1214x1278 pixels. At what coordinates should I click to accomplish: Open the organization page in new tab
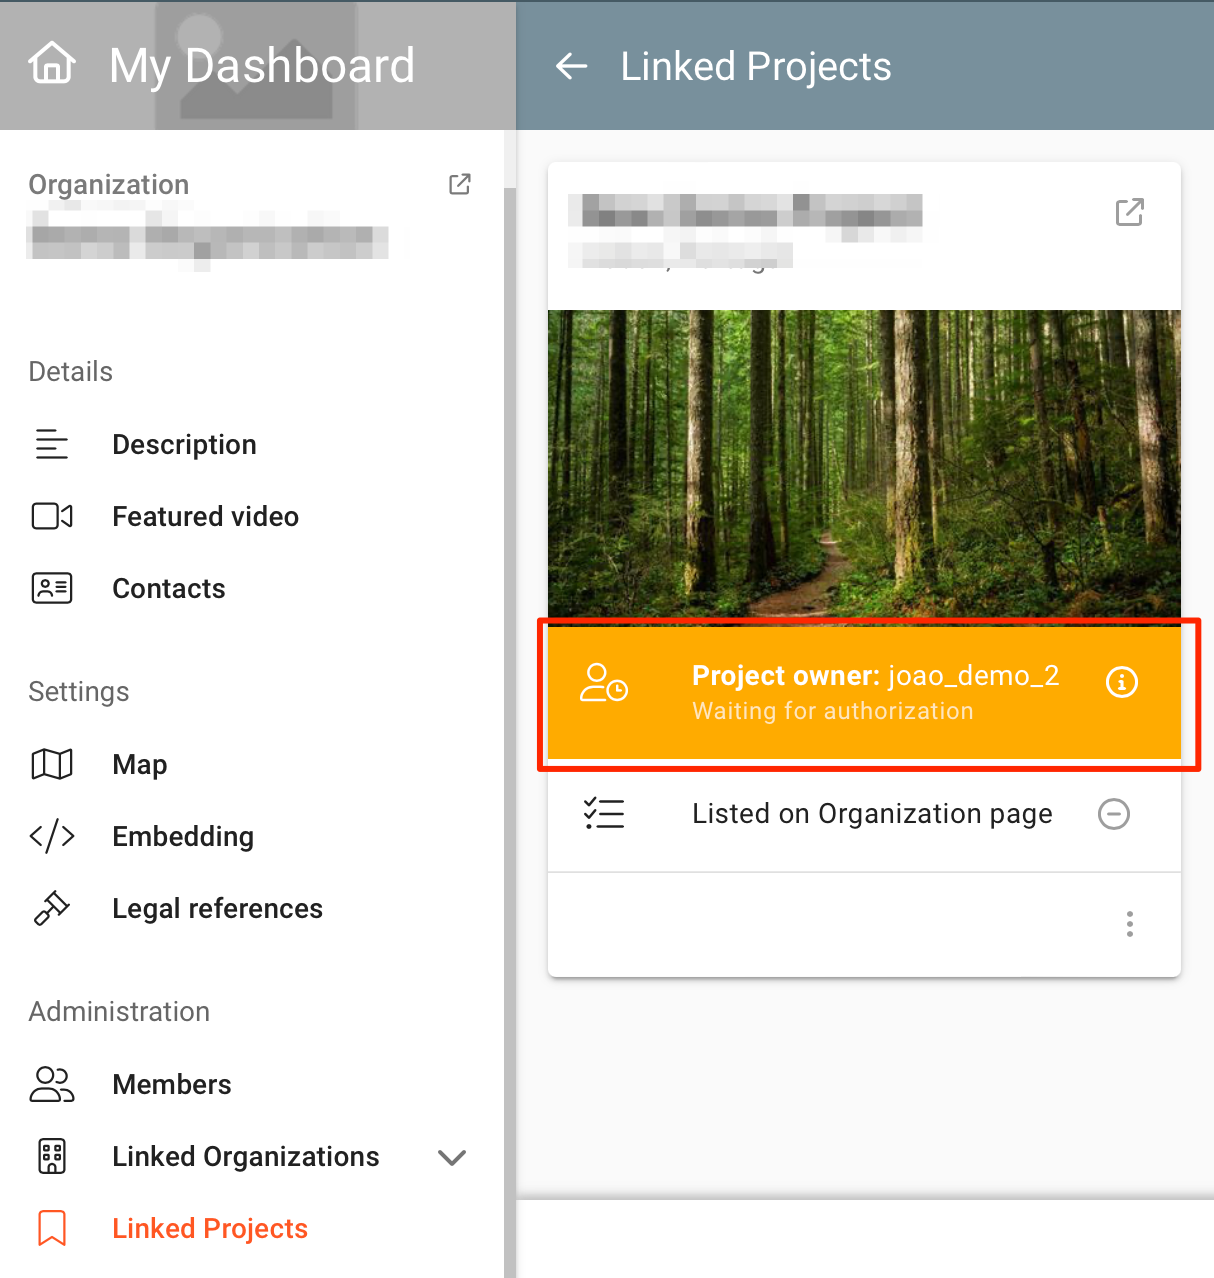tap(459, 184)
